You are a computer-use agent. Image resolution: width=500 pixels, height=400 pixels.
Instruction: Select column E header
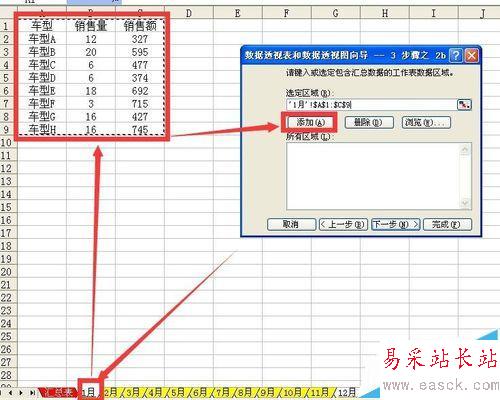pos(238,13)
